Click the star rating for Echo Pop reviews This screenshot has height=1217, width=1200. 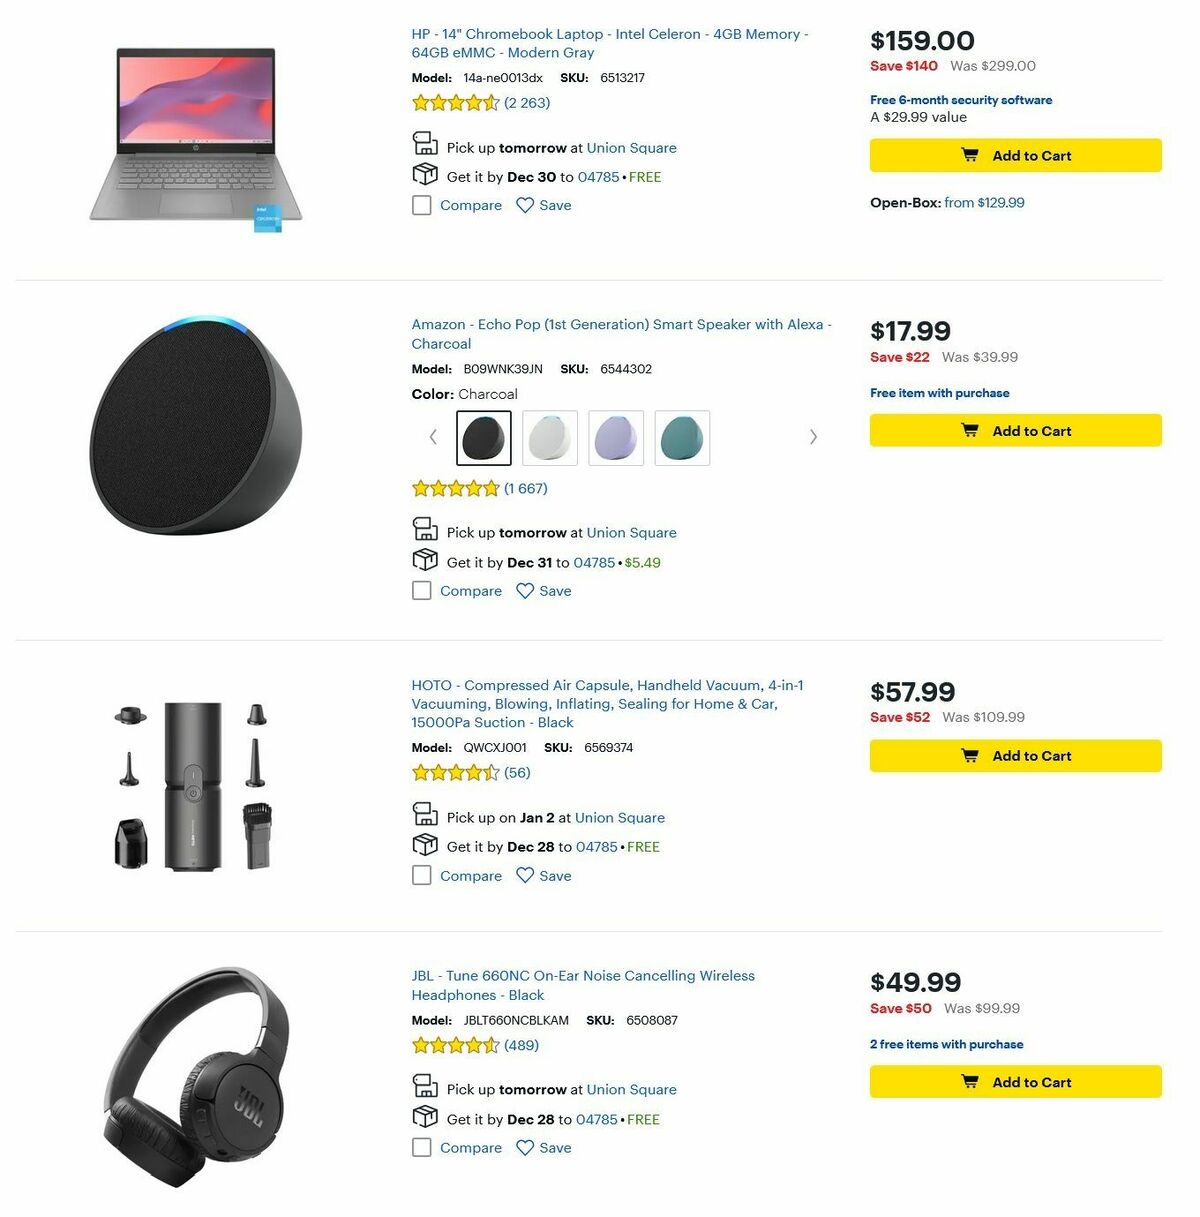click(x=455, y=488)
